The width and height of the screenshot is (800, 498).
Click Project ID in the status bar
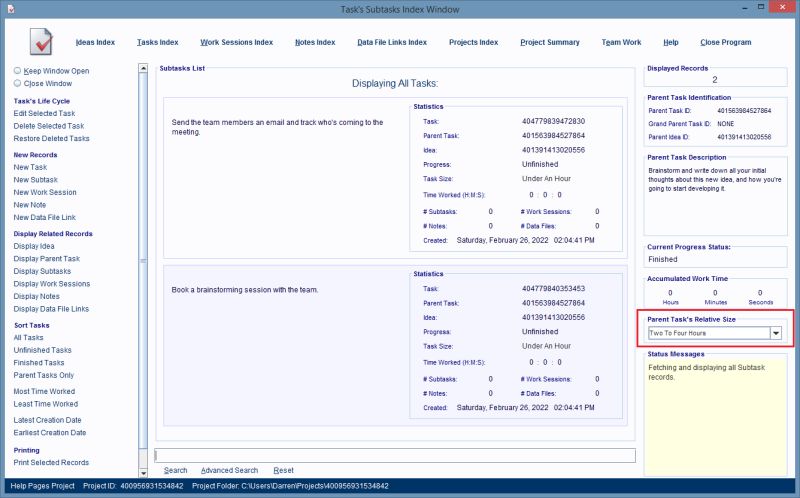click(x=133, y=486)
